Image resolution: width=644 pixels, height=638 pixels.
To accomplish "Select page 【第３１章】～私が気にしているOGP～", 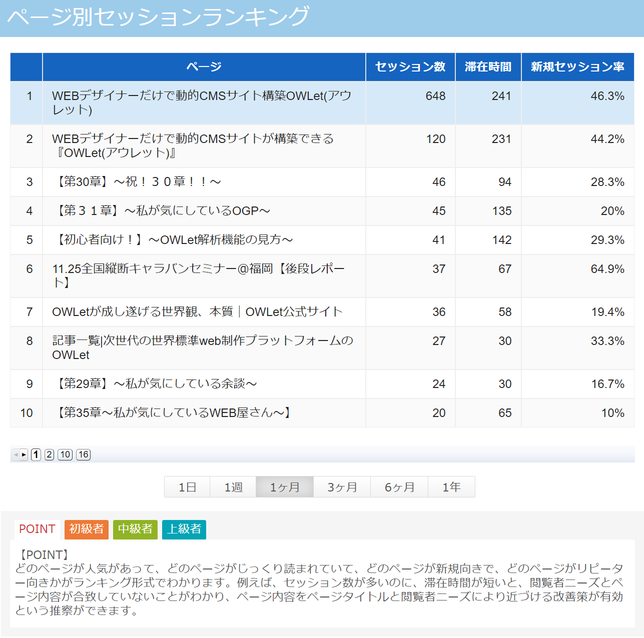I will pyautogui.click(x=161, y=211).
